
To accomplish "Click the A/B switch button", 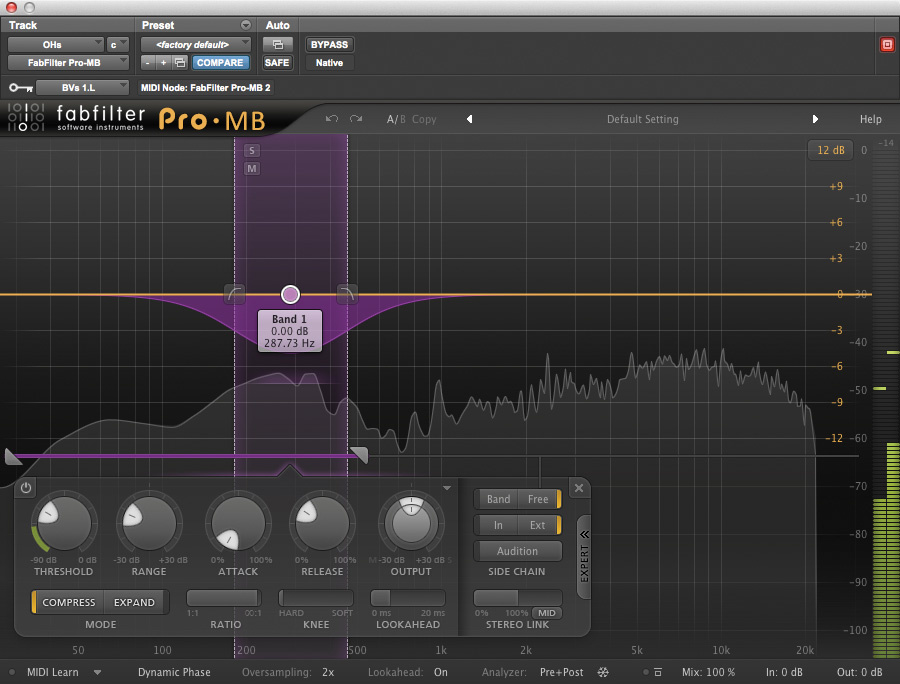I will [x=396, y=119].
